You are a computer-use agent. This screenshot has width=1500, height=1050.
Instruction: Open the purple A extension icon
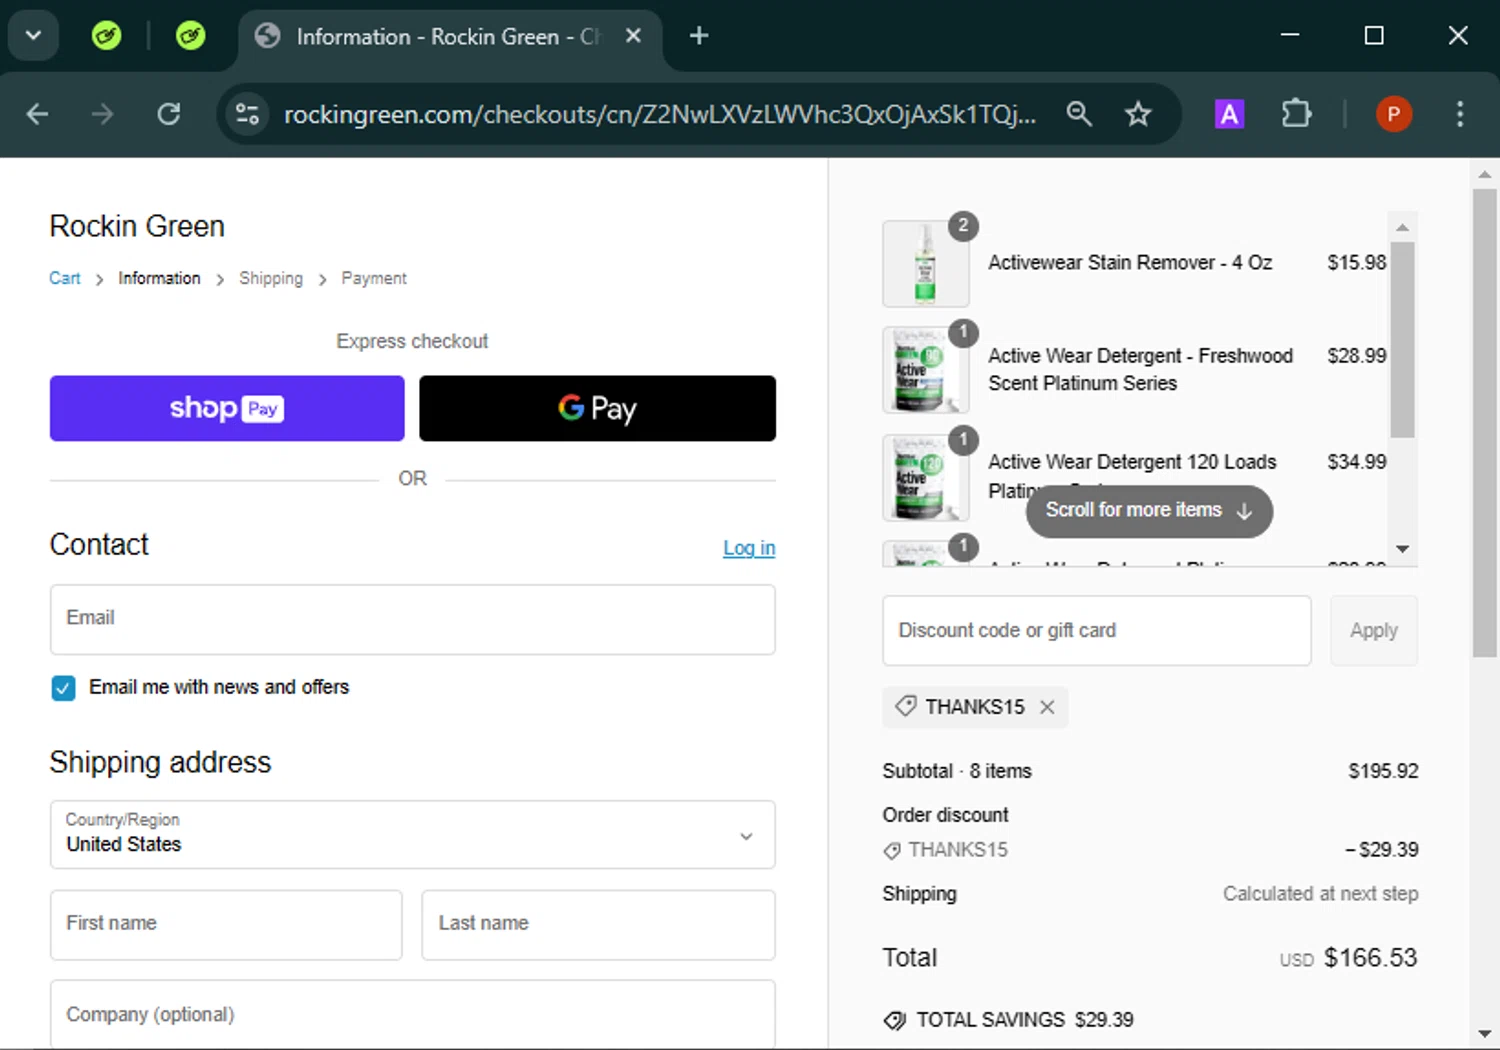[x=1229, y=114]
